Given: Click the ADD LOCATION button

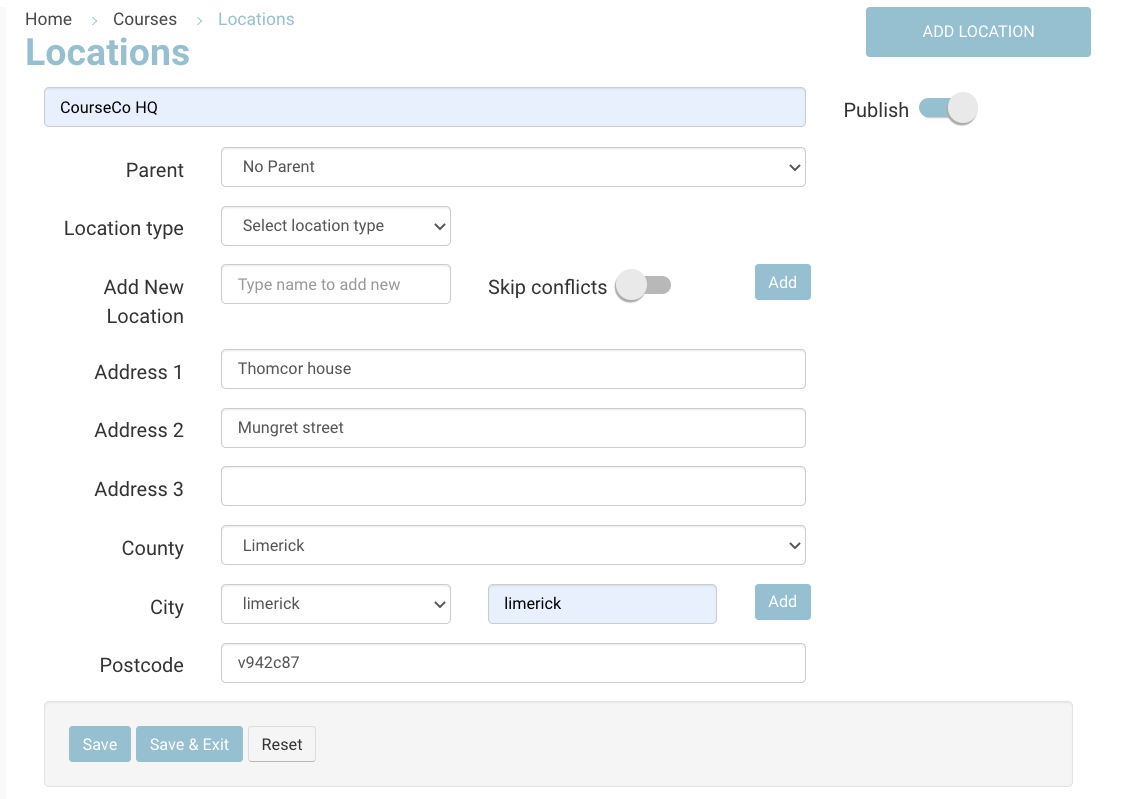Looking at the screenshot, I should click(x=977, y=32).
